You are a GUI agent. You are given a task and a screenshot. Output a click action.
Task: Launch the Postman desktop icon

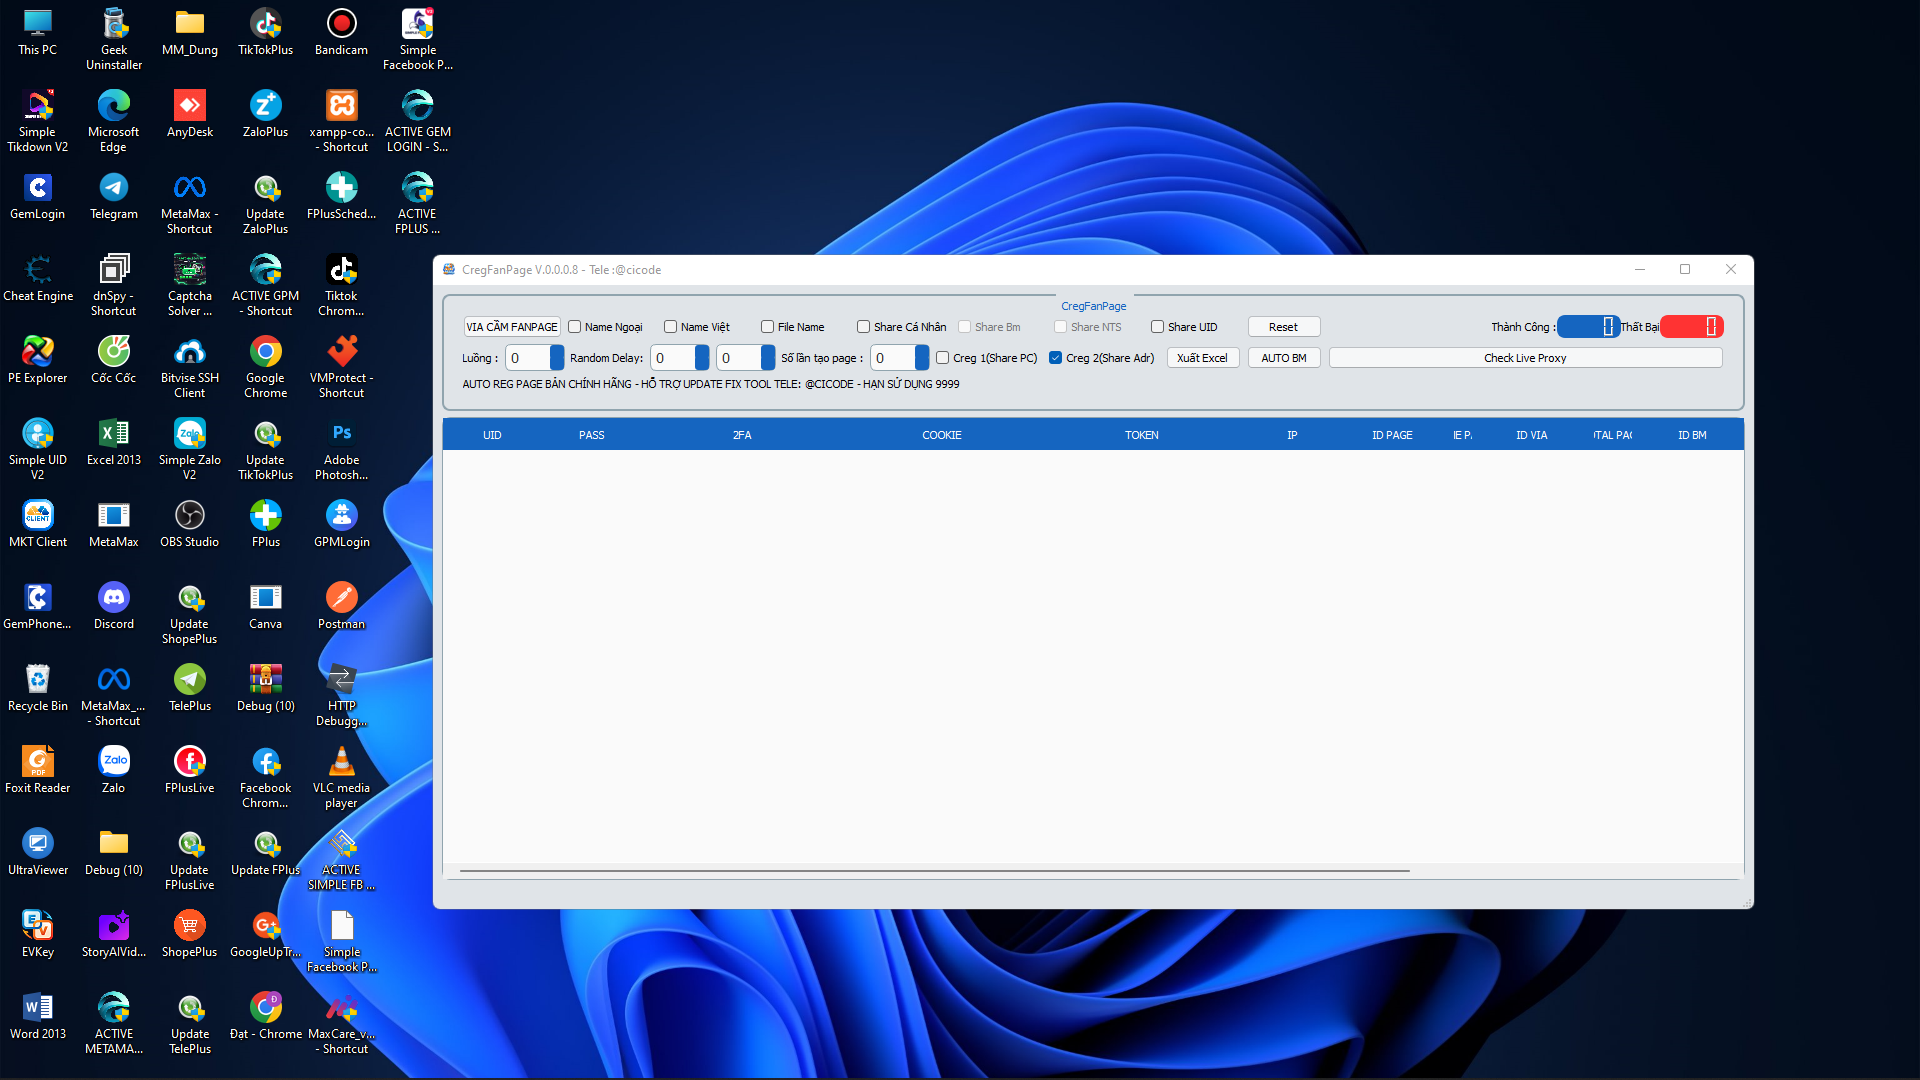[x=341, y=606]
